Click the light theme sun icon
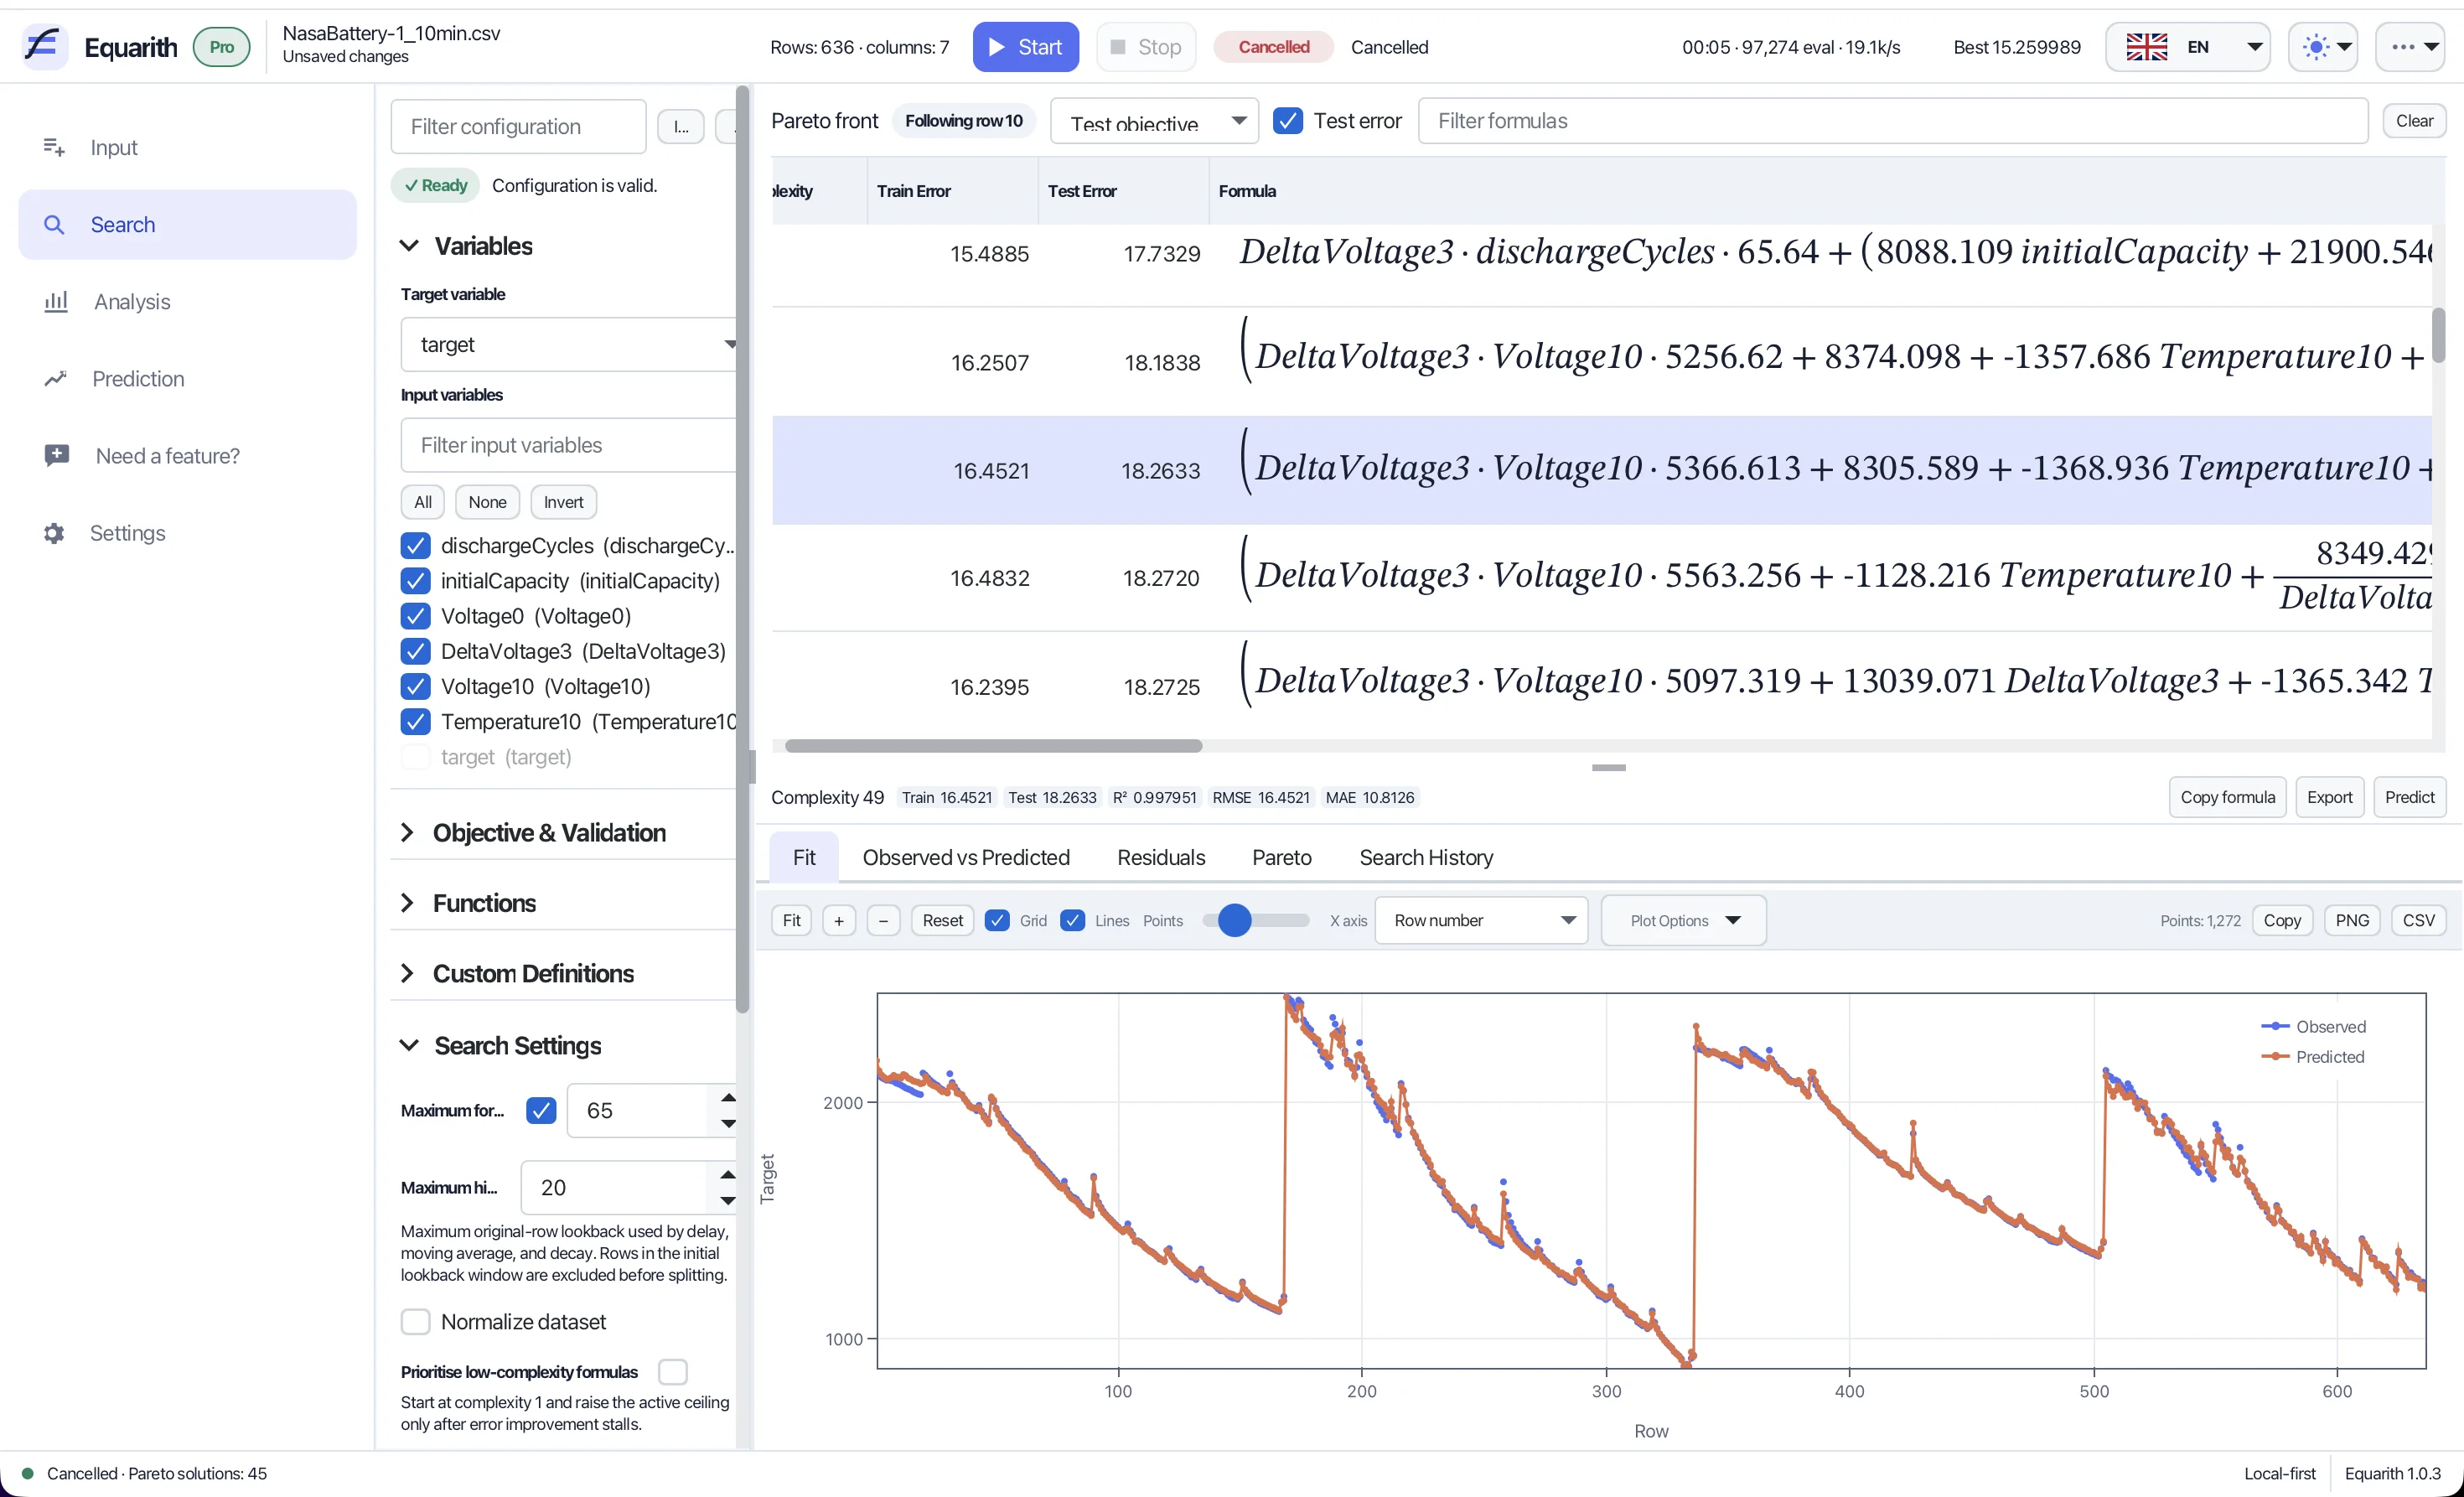Screen dimensions: 2464x1497 2315,46
